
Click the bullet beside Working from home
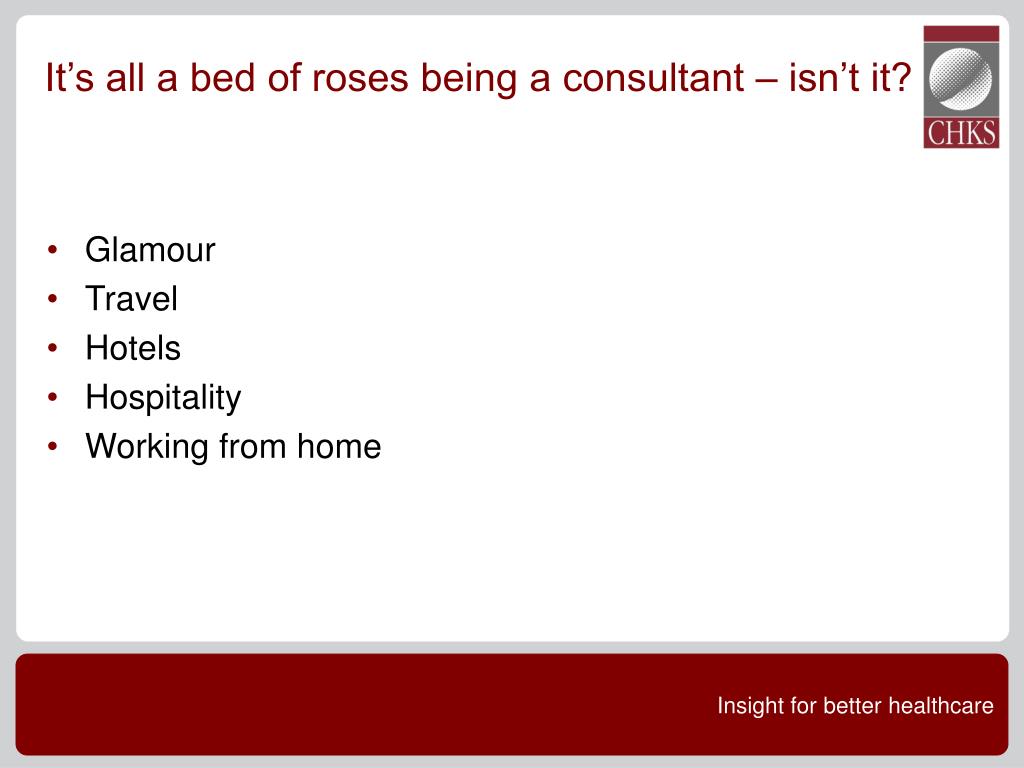[x=53, y=447]
